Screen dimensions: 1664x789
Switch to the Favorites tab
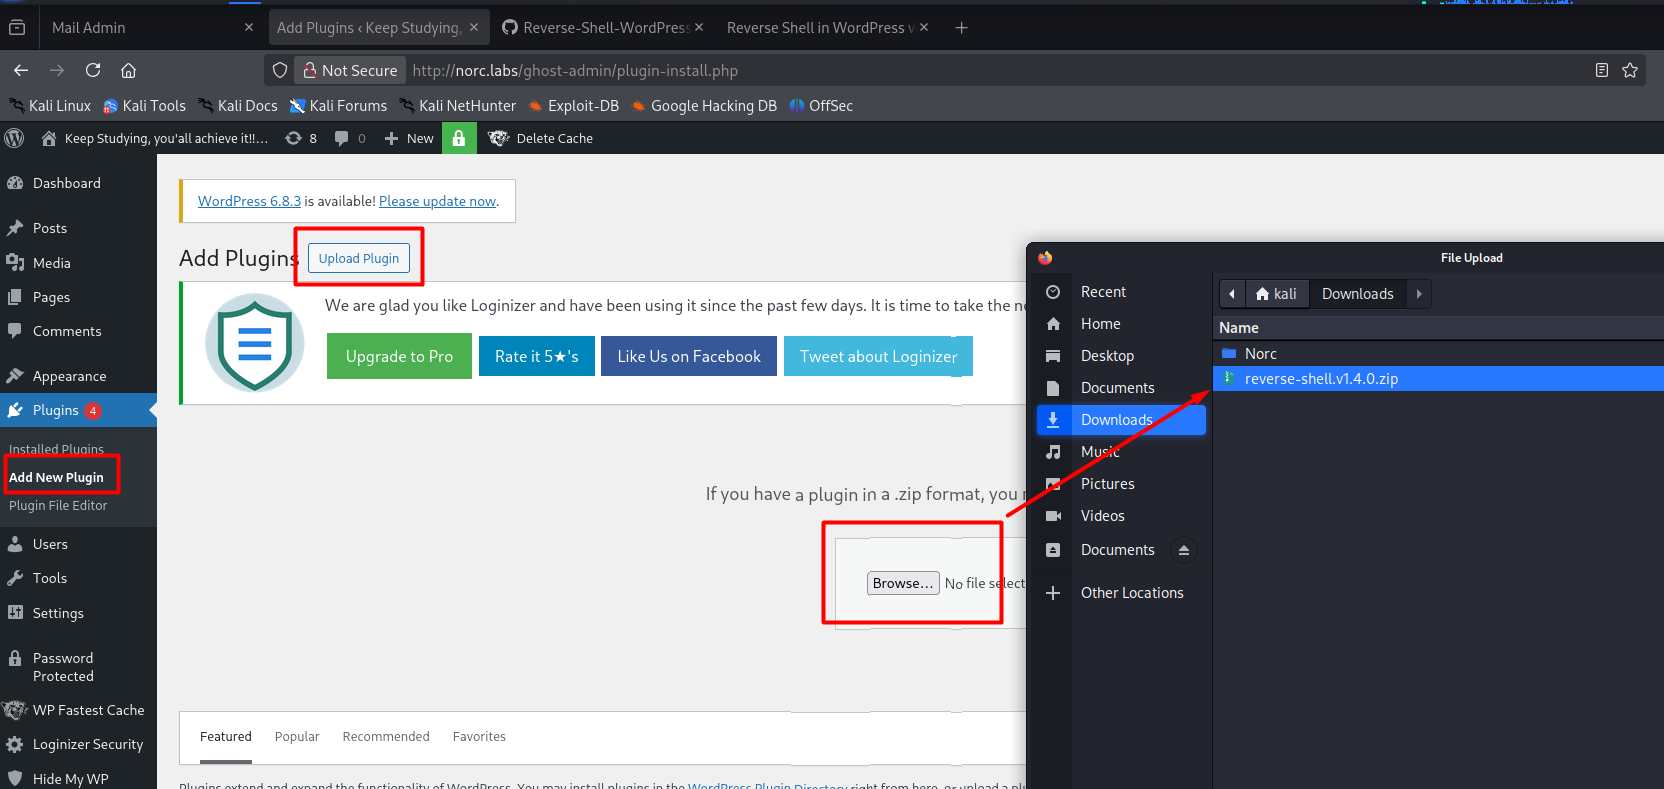tap(479, 737)
